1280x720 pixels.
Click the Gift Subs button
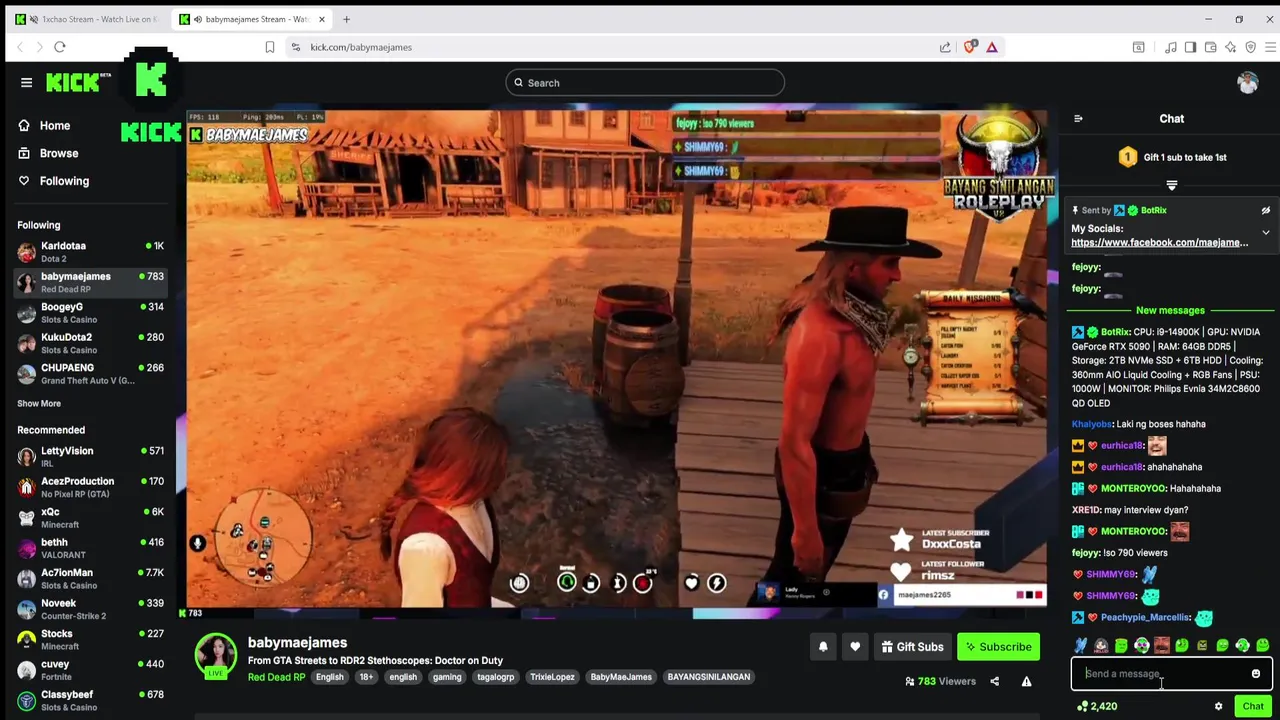pyautogui.click(x=911, y=647)
